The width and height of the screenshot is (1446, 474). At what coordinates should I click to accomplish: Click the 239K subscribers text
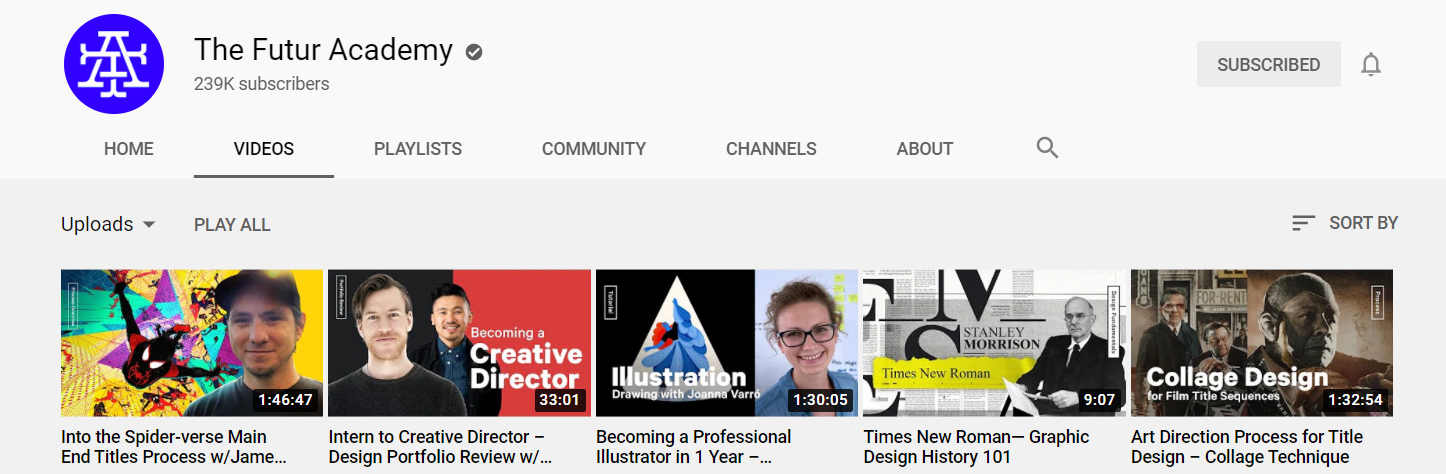click(262, 85)
